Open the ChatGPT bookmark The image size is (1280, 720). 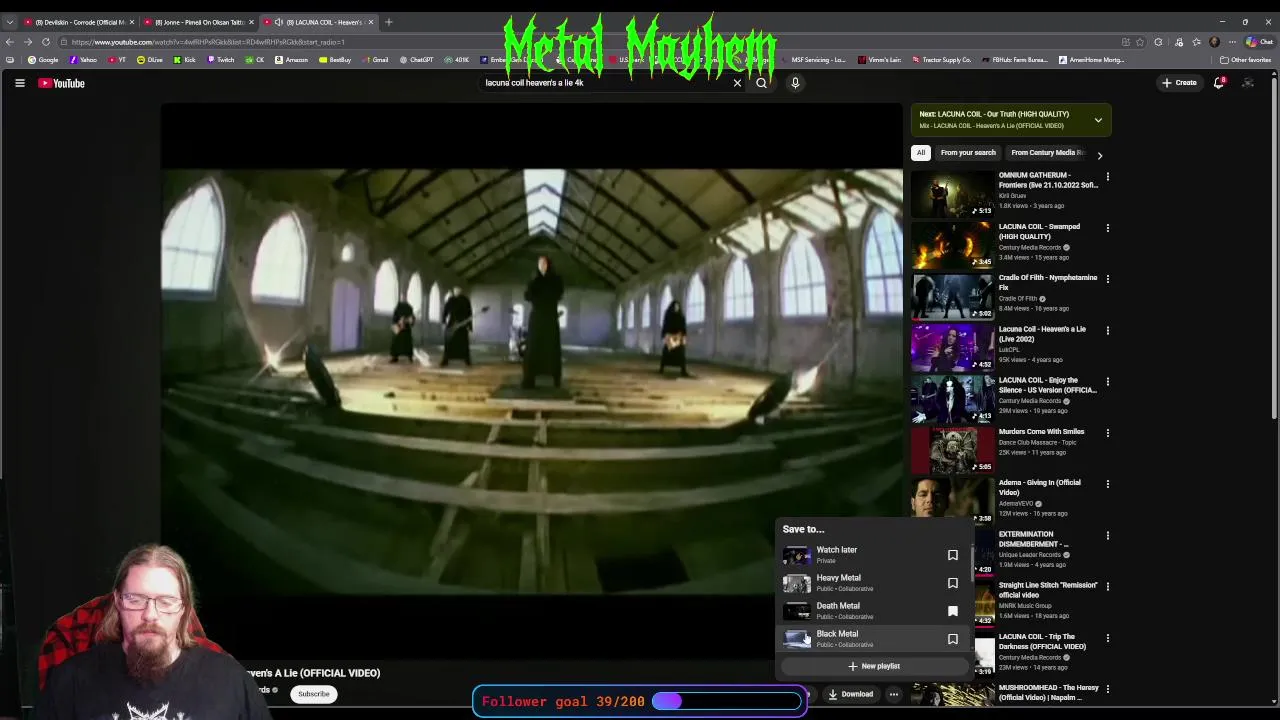(x=416, y=60)
